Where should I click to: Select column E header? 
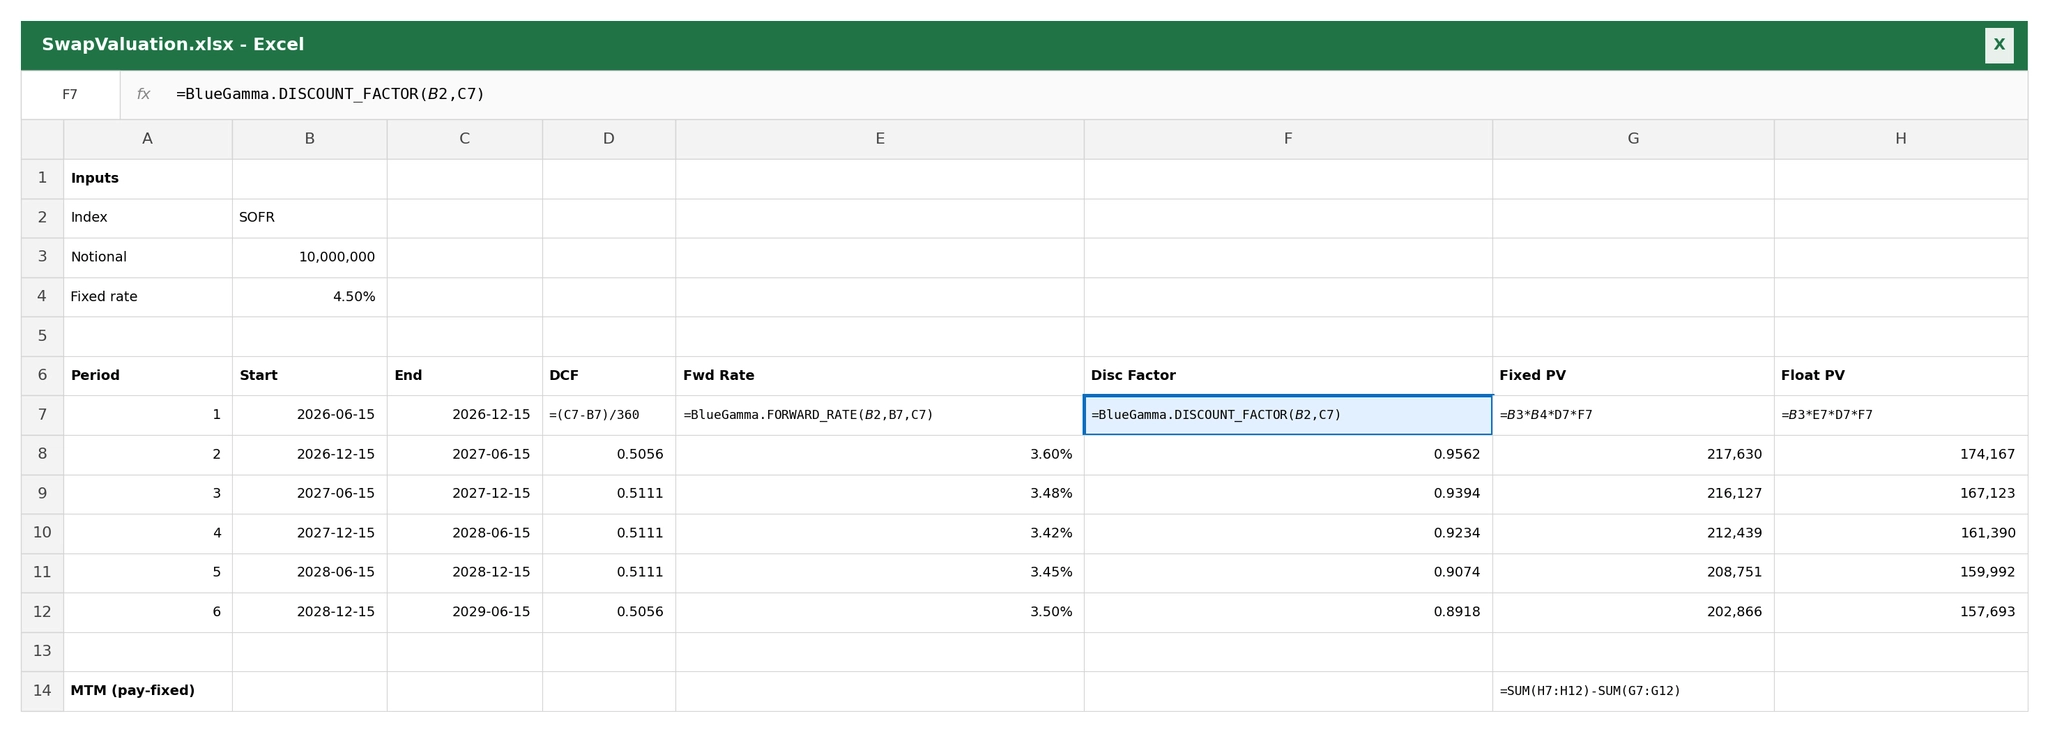point(880,139)
